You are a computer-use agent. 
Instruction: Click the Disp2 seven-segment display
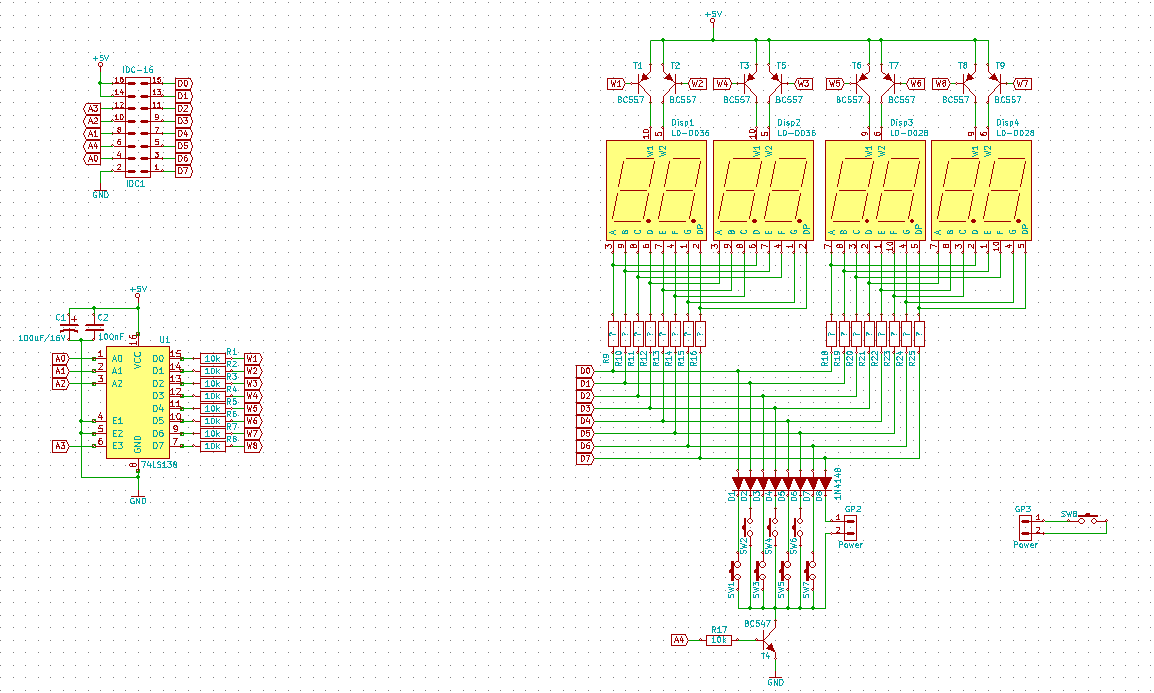[763, 190]
